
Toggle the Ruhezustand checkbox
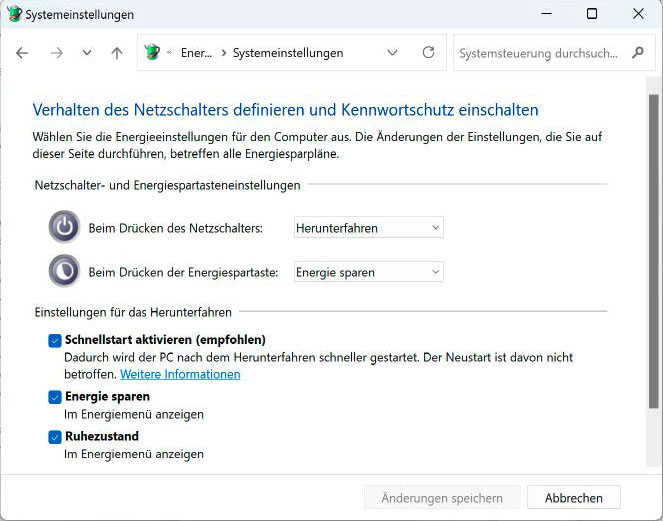point(55,437)
